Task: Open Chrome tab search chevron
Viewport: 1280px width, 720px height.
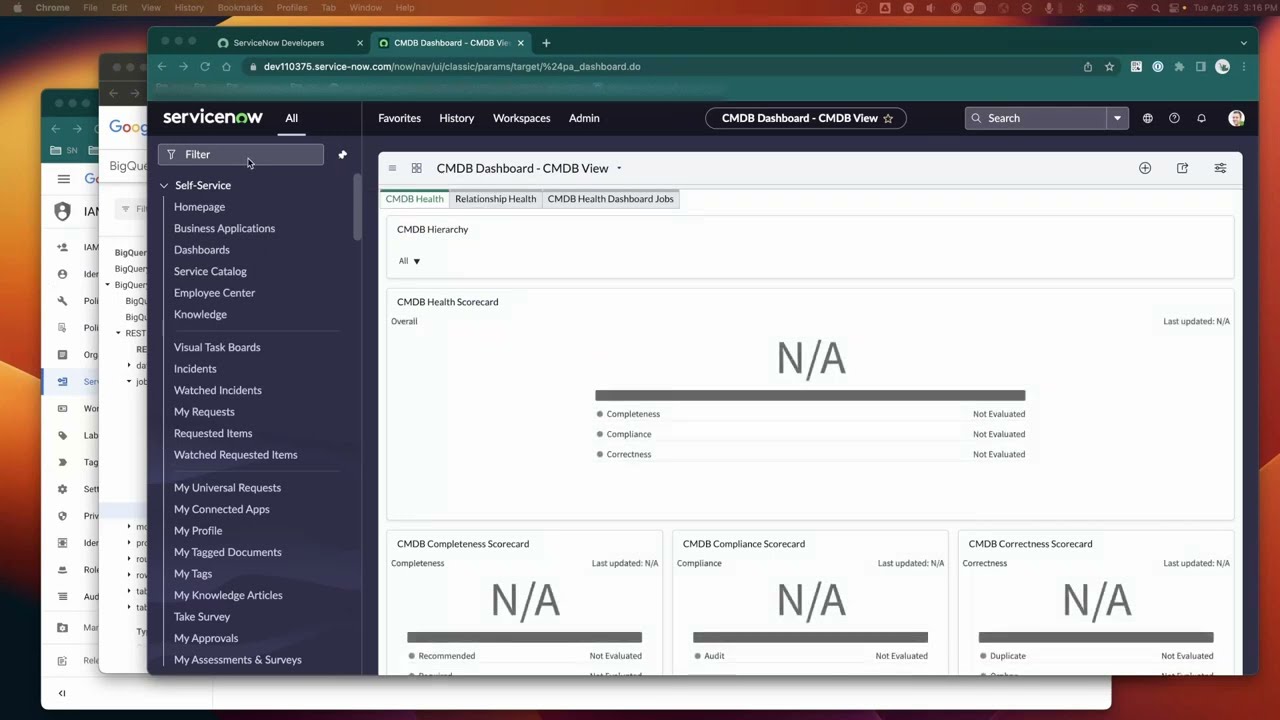Action: point(1244,43)
